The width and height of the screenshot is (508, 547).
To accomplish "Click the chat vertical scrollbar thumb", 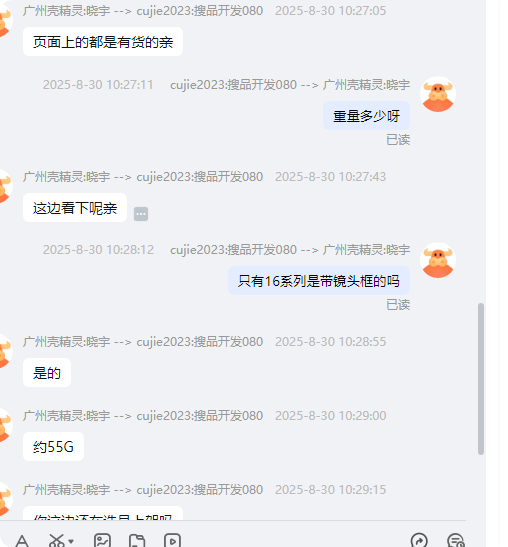I will 481,379.
